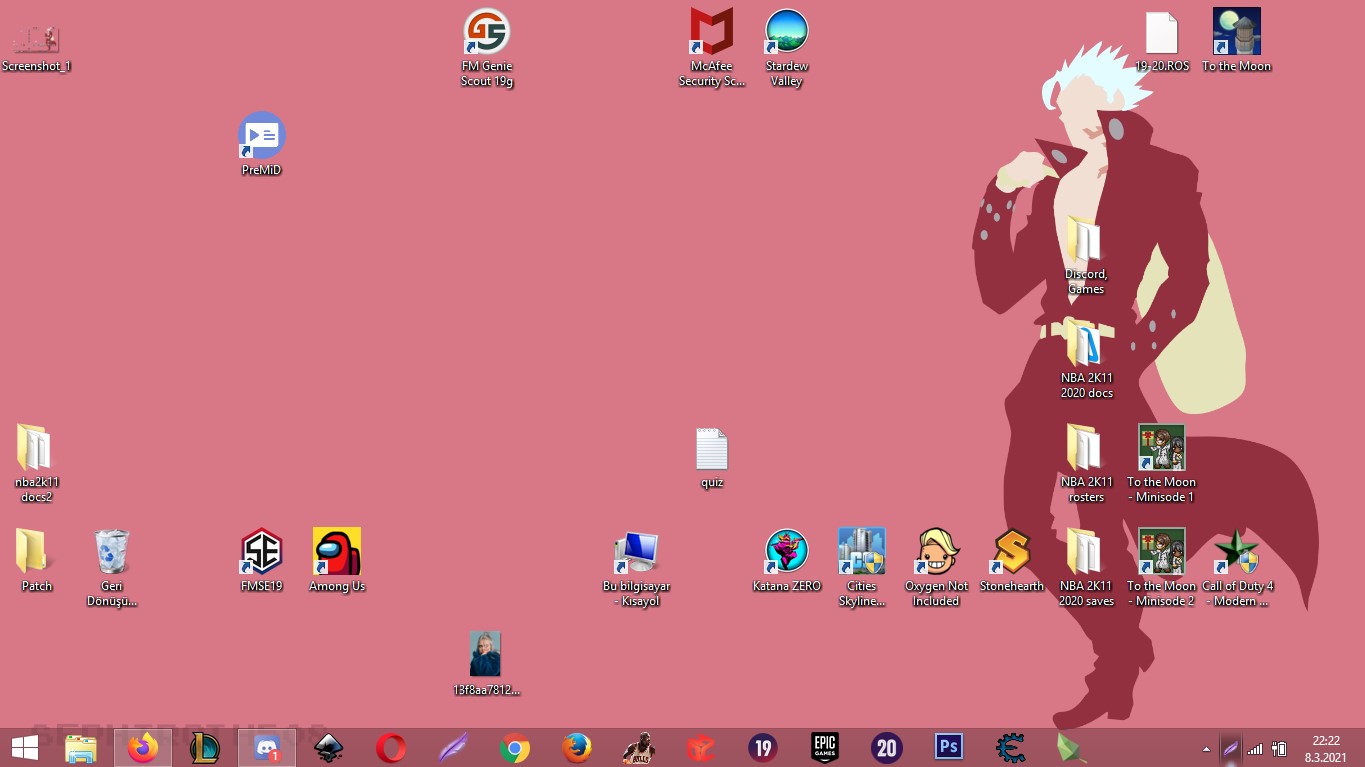The width and height of the screenshot is (1365, 767).
Task: Select the NBA 2K11 2020 saves folder
Action: [x=1086, y=568]
